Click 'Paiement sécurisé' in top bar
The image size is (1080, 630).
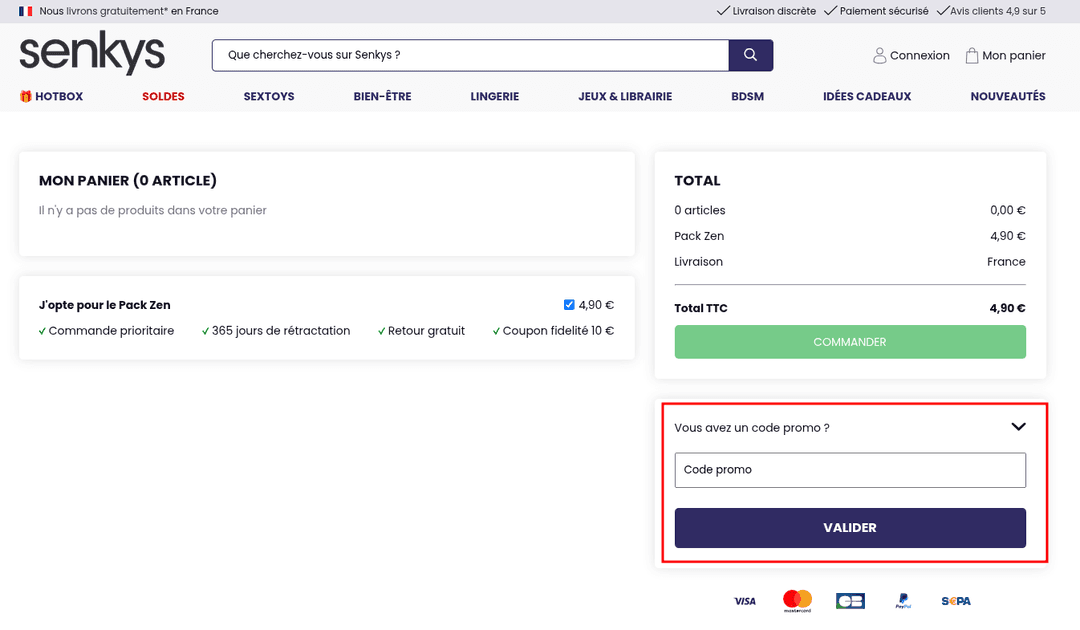click(884, 11)
